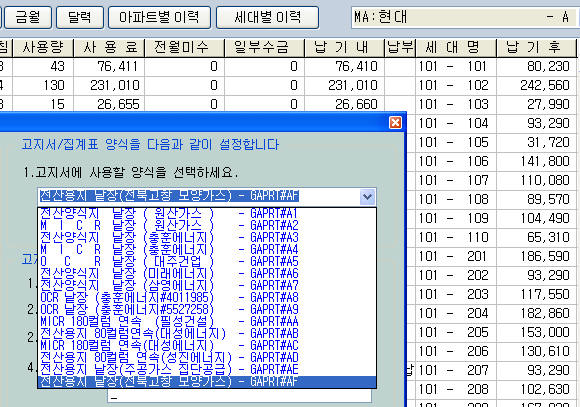Select 납기후 cell 186,590

click(x=537, y=256)
